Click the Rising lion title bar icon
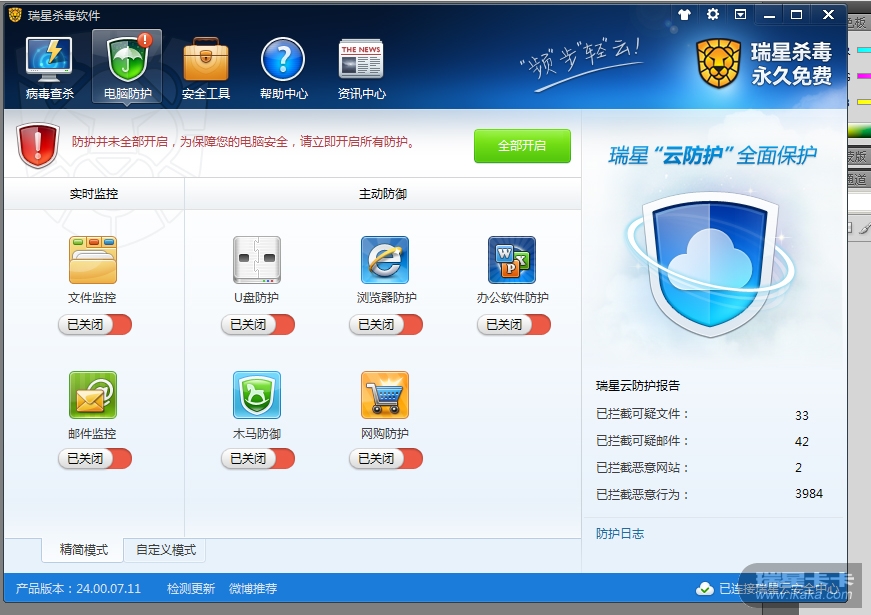The height and width of the screenshot is (615, 871). pos(14,14)
